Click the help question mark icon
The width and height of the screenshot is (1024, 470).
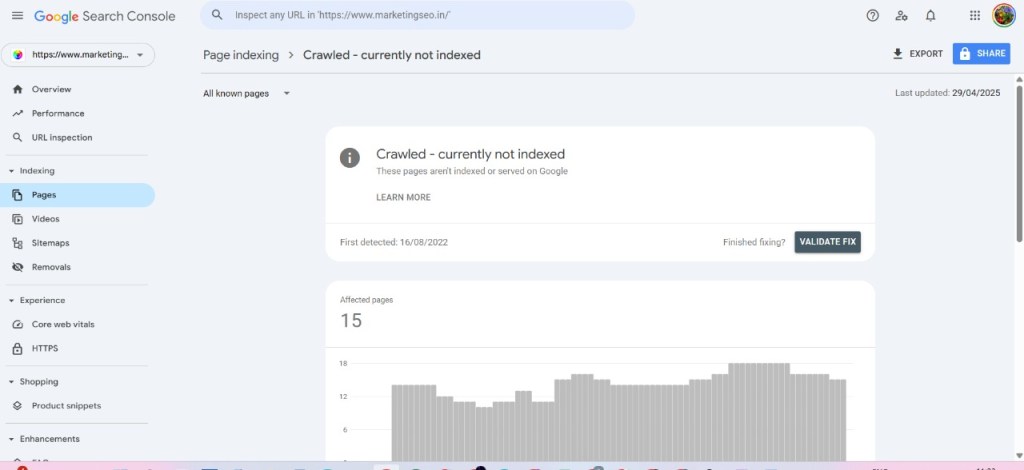coord(872,16)
